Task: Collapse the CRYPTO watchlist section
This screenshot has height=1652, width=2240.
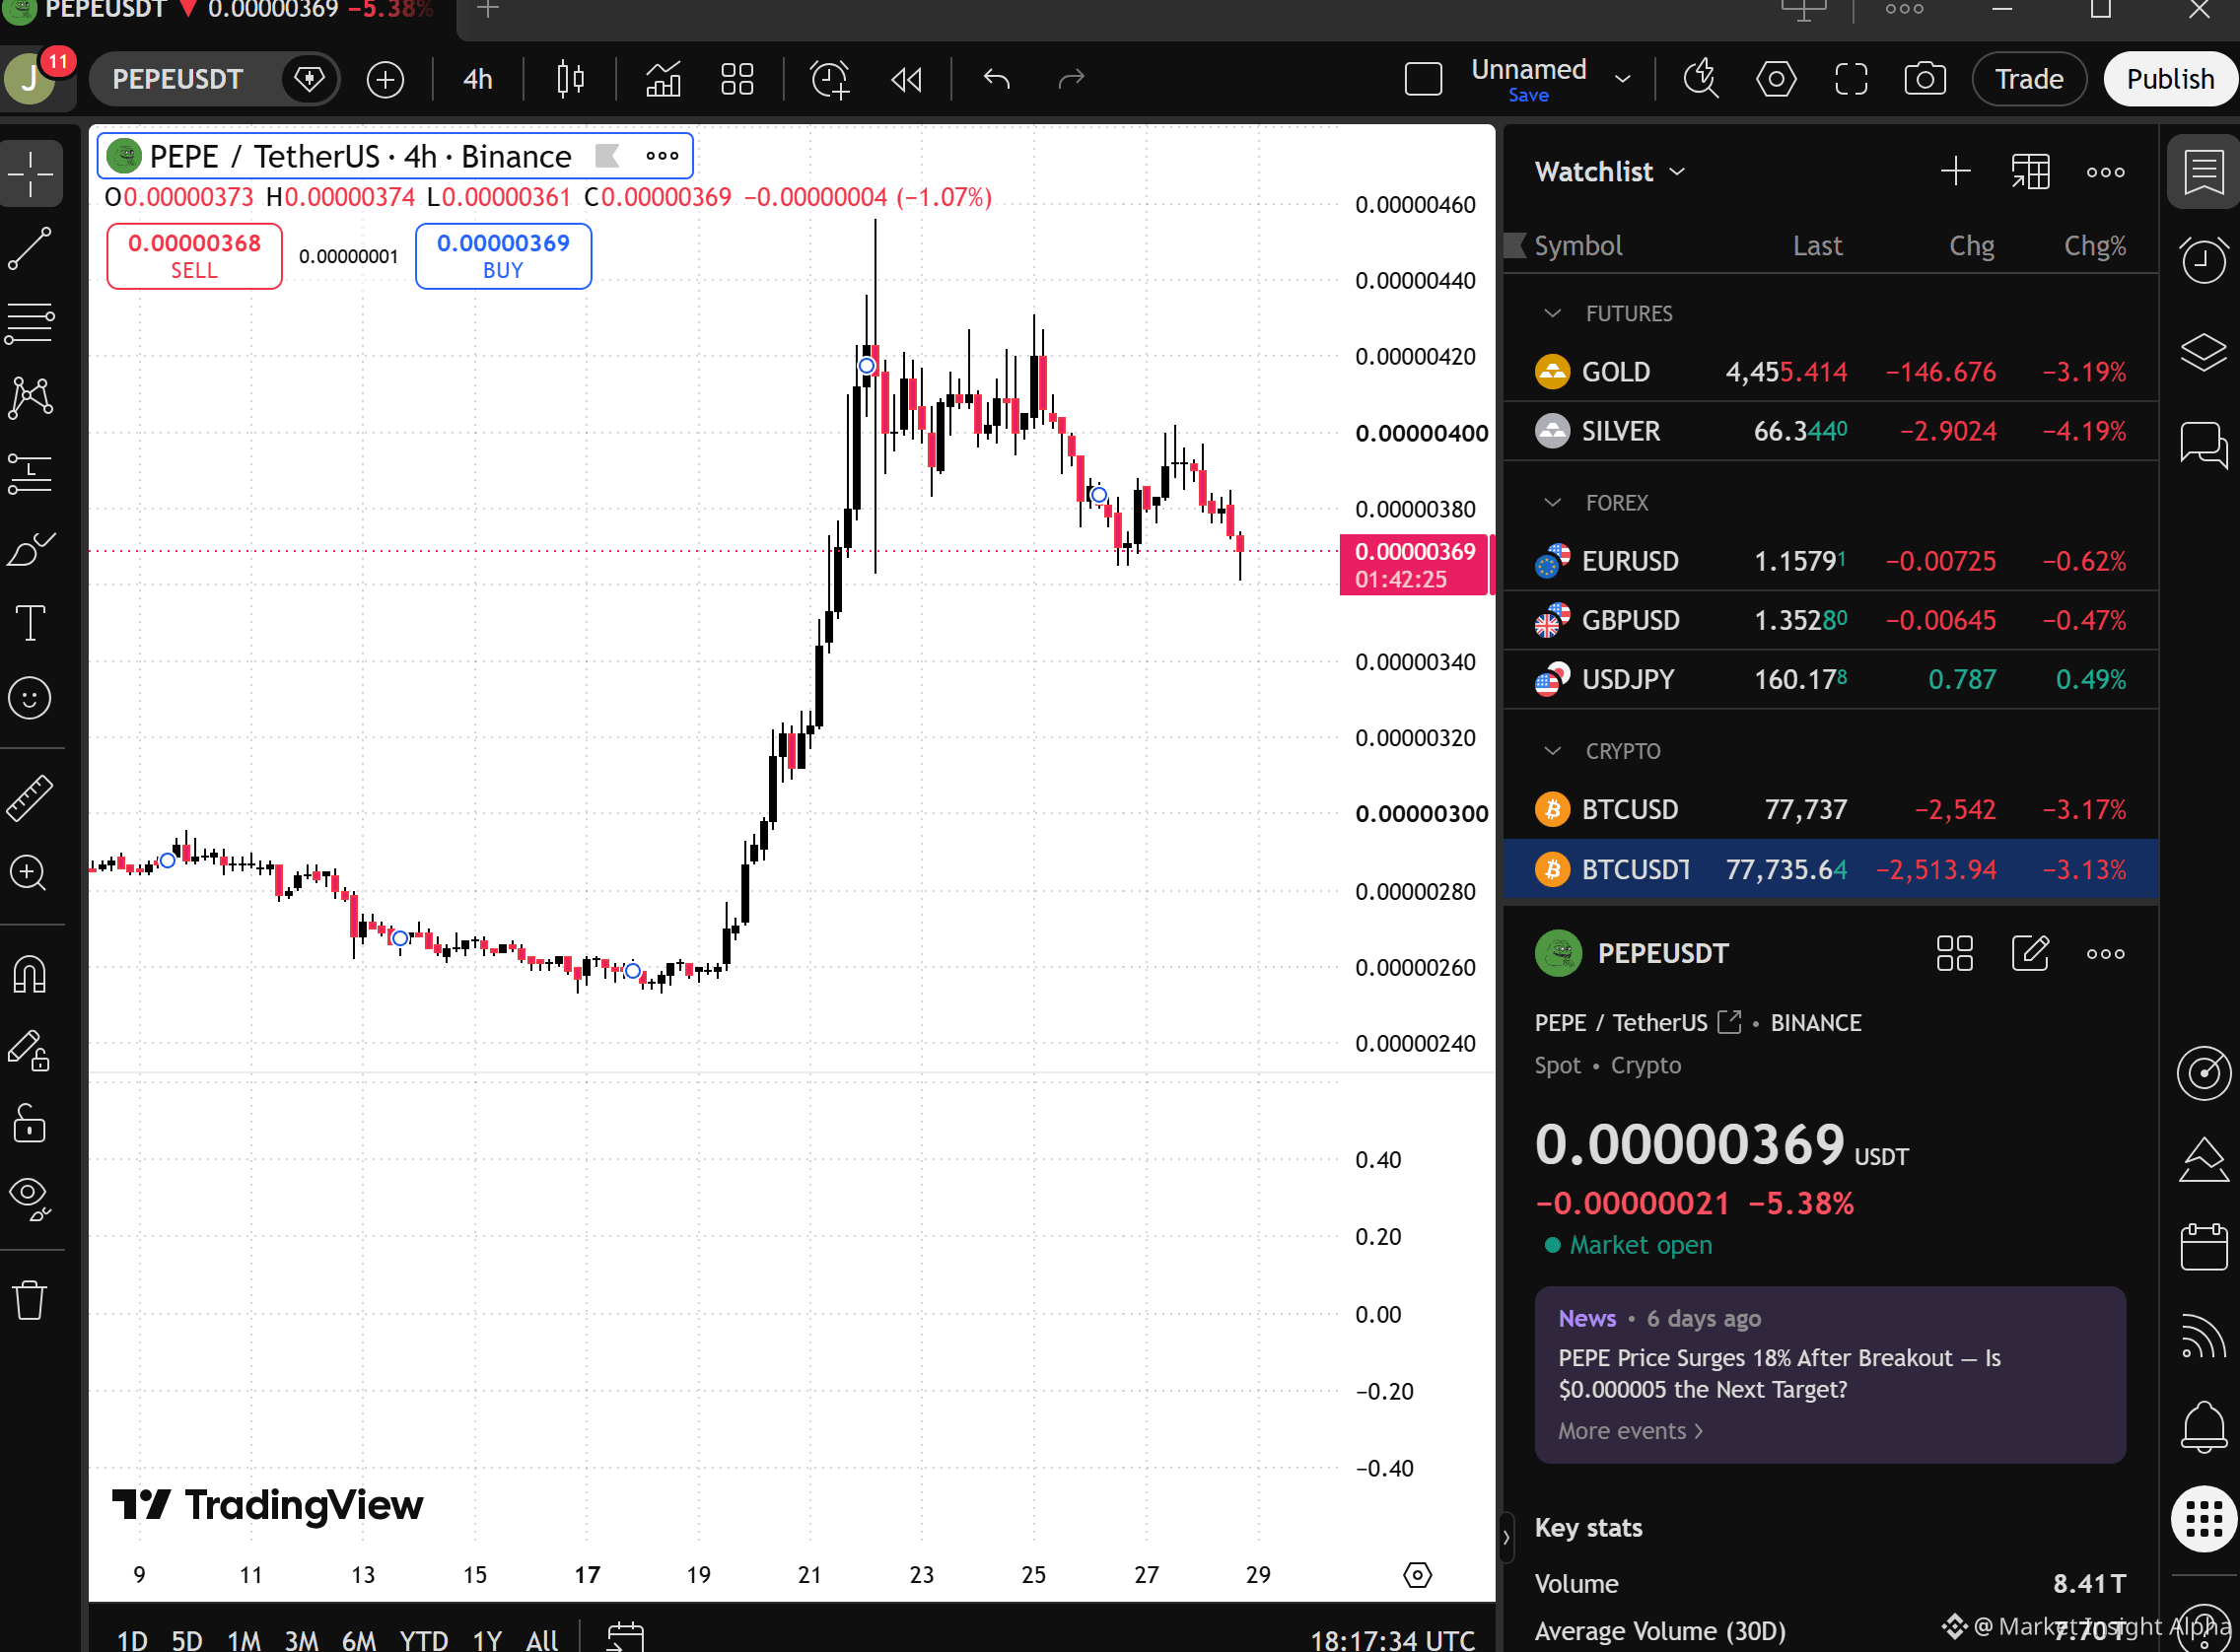Action: (x=1552, y=751)
